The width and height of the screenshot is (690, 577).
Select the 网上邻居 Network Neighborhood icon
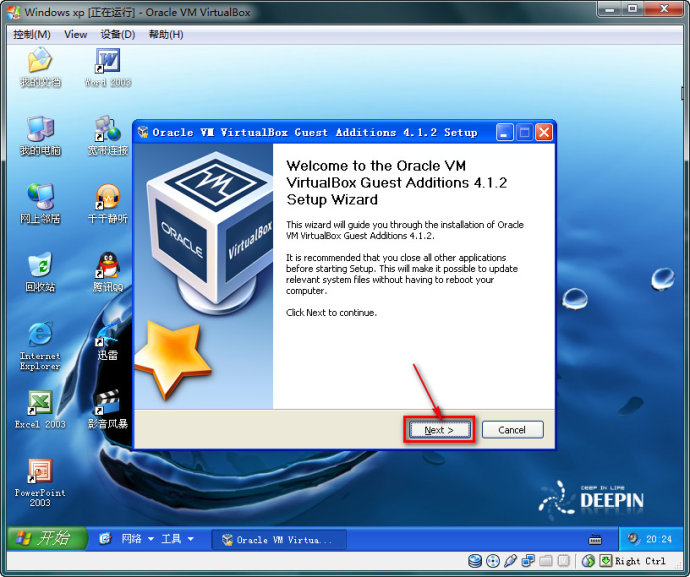pos(40,204)
